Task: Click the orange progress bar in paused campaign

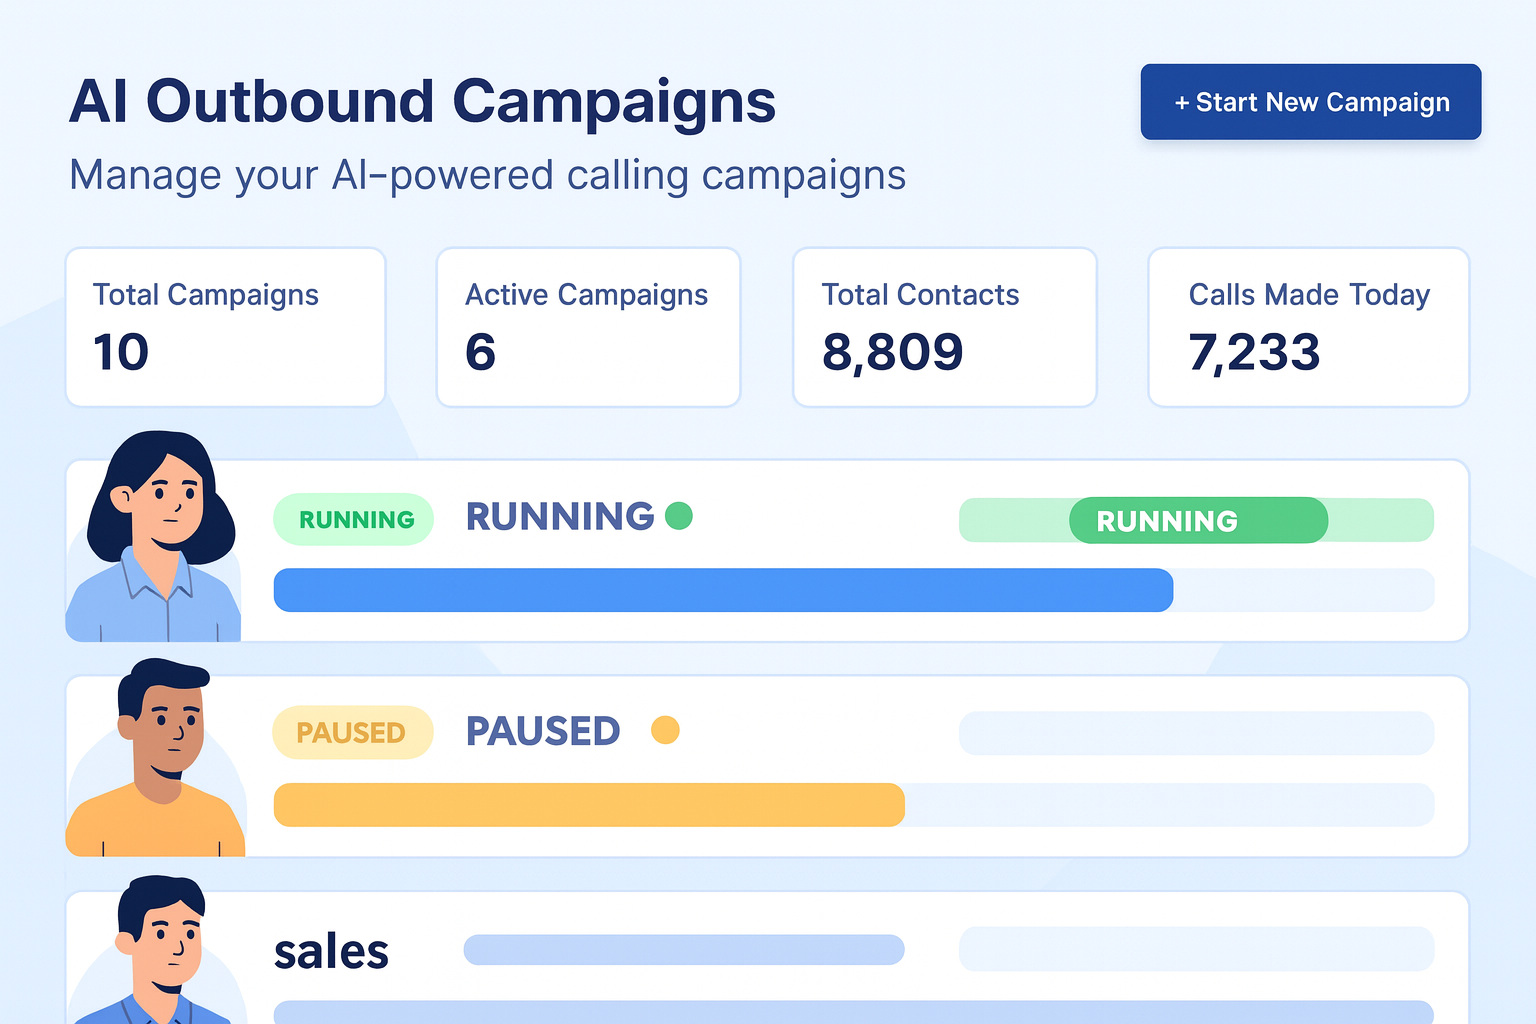Action: [x=589, y=805]
